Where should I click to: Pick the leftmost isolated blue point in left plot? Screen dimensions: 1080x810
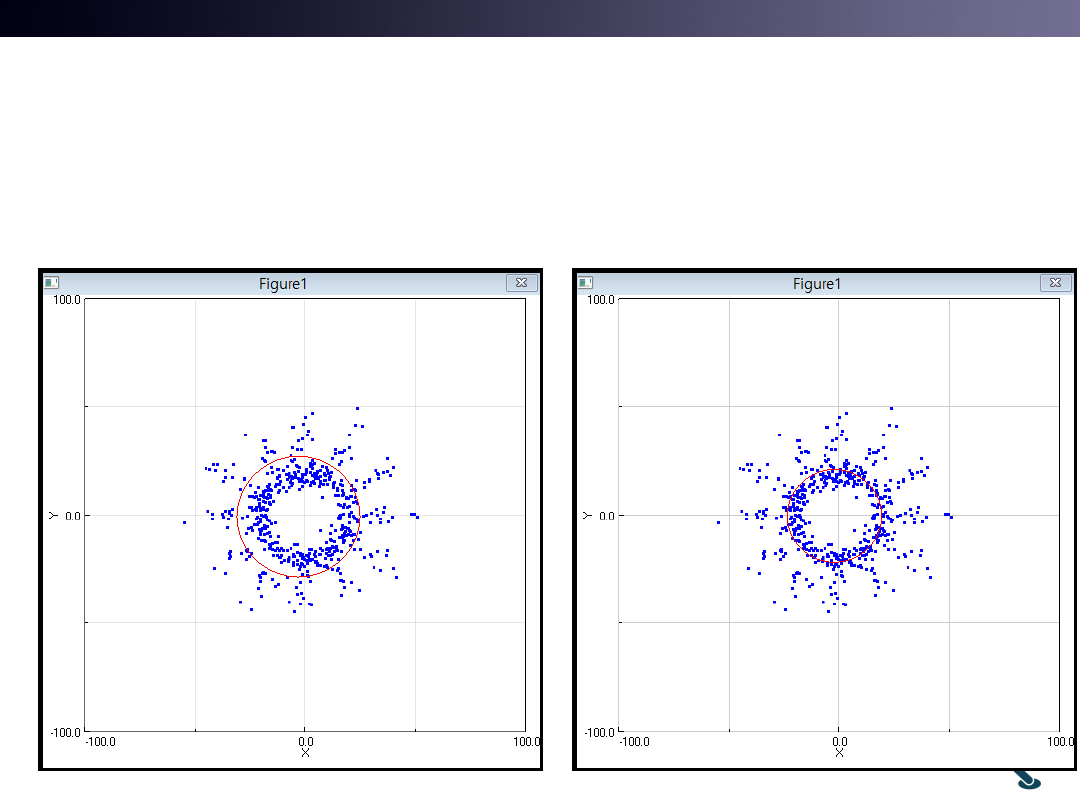pyautogui.click(x=184, y=522)
